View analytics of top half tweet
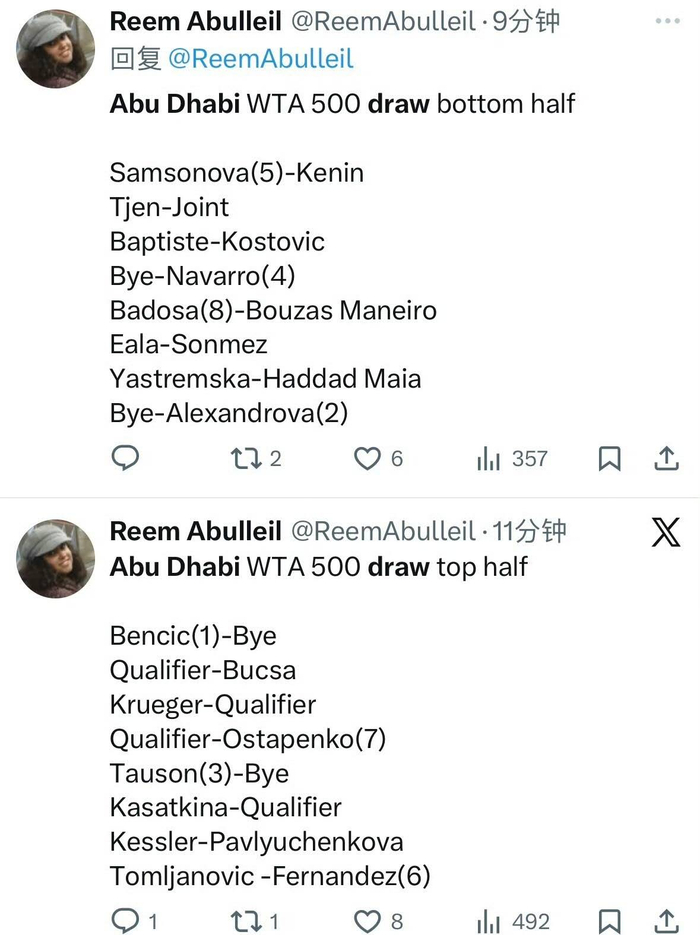 [489, 920]
